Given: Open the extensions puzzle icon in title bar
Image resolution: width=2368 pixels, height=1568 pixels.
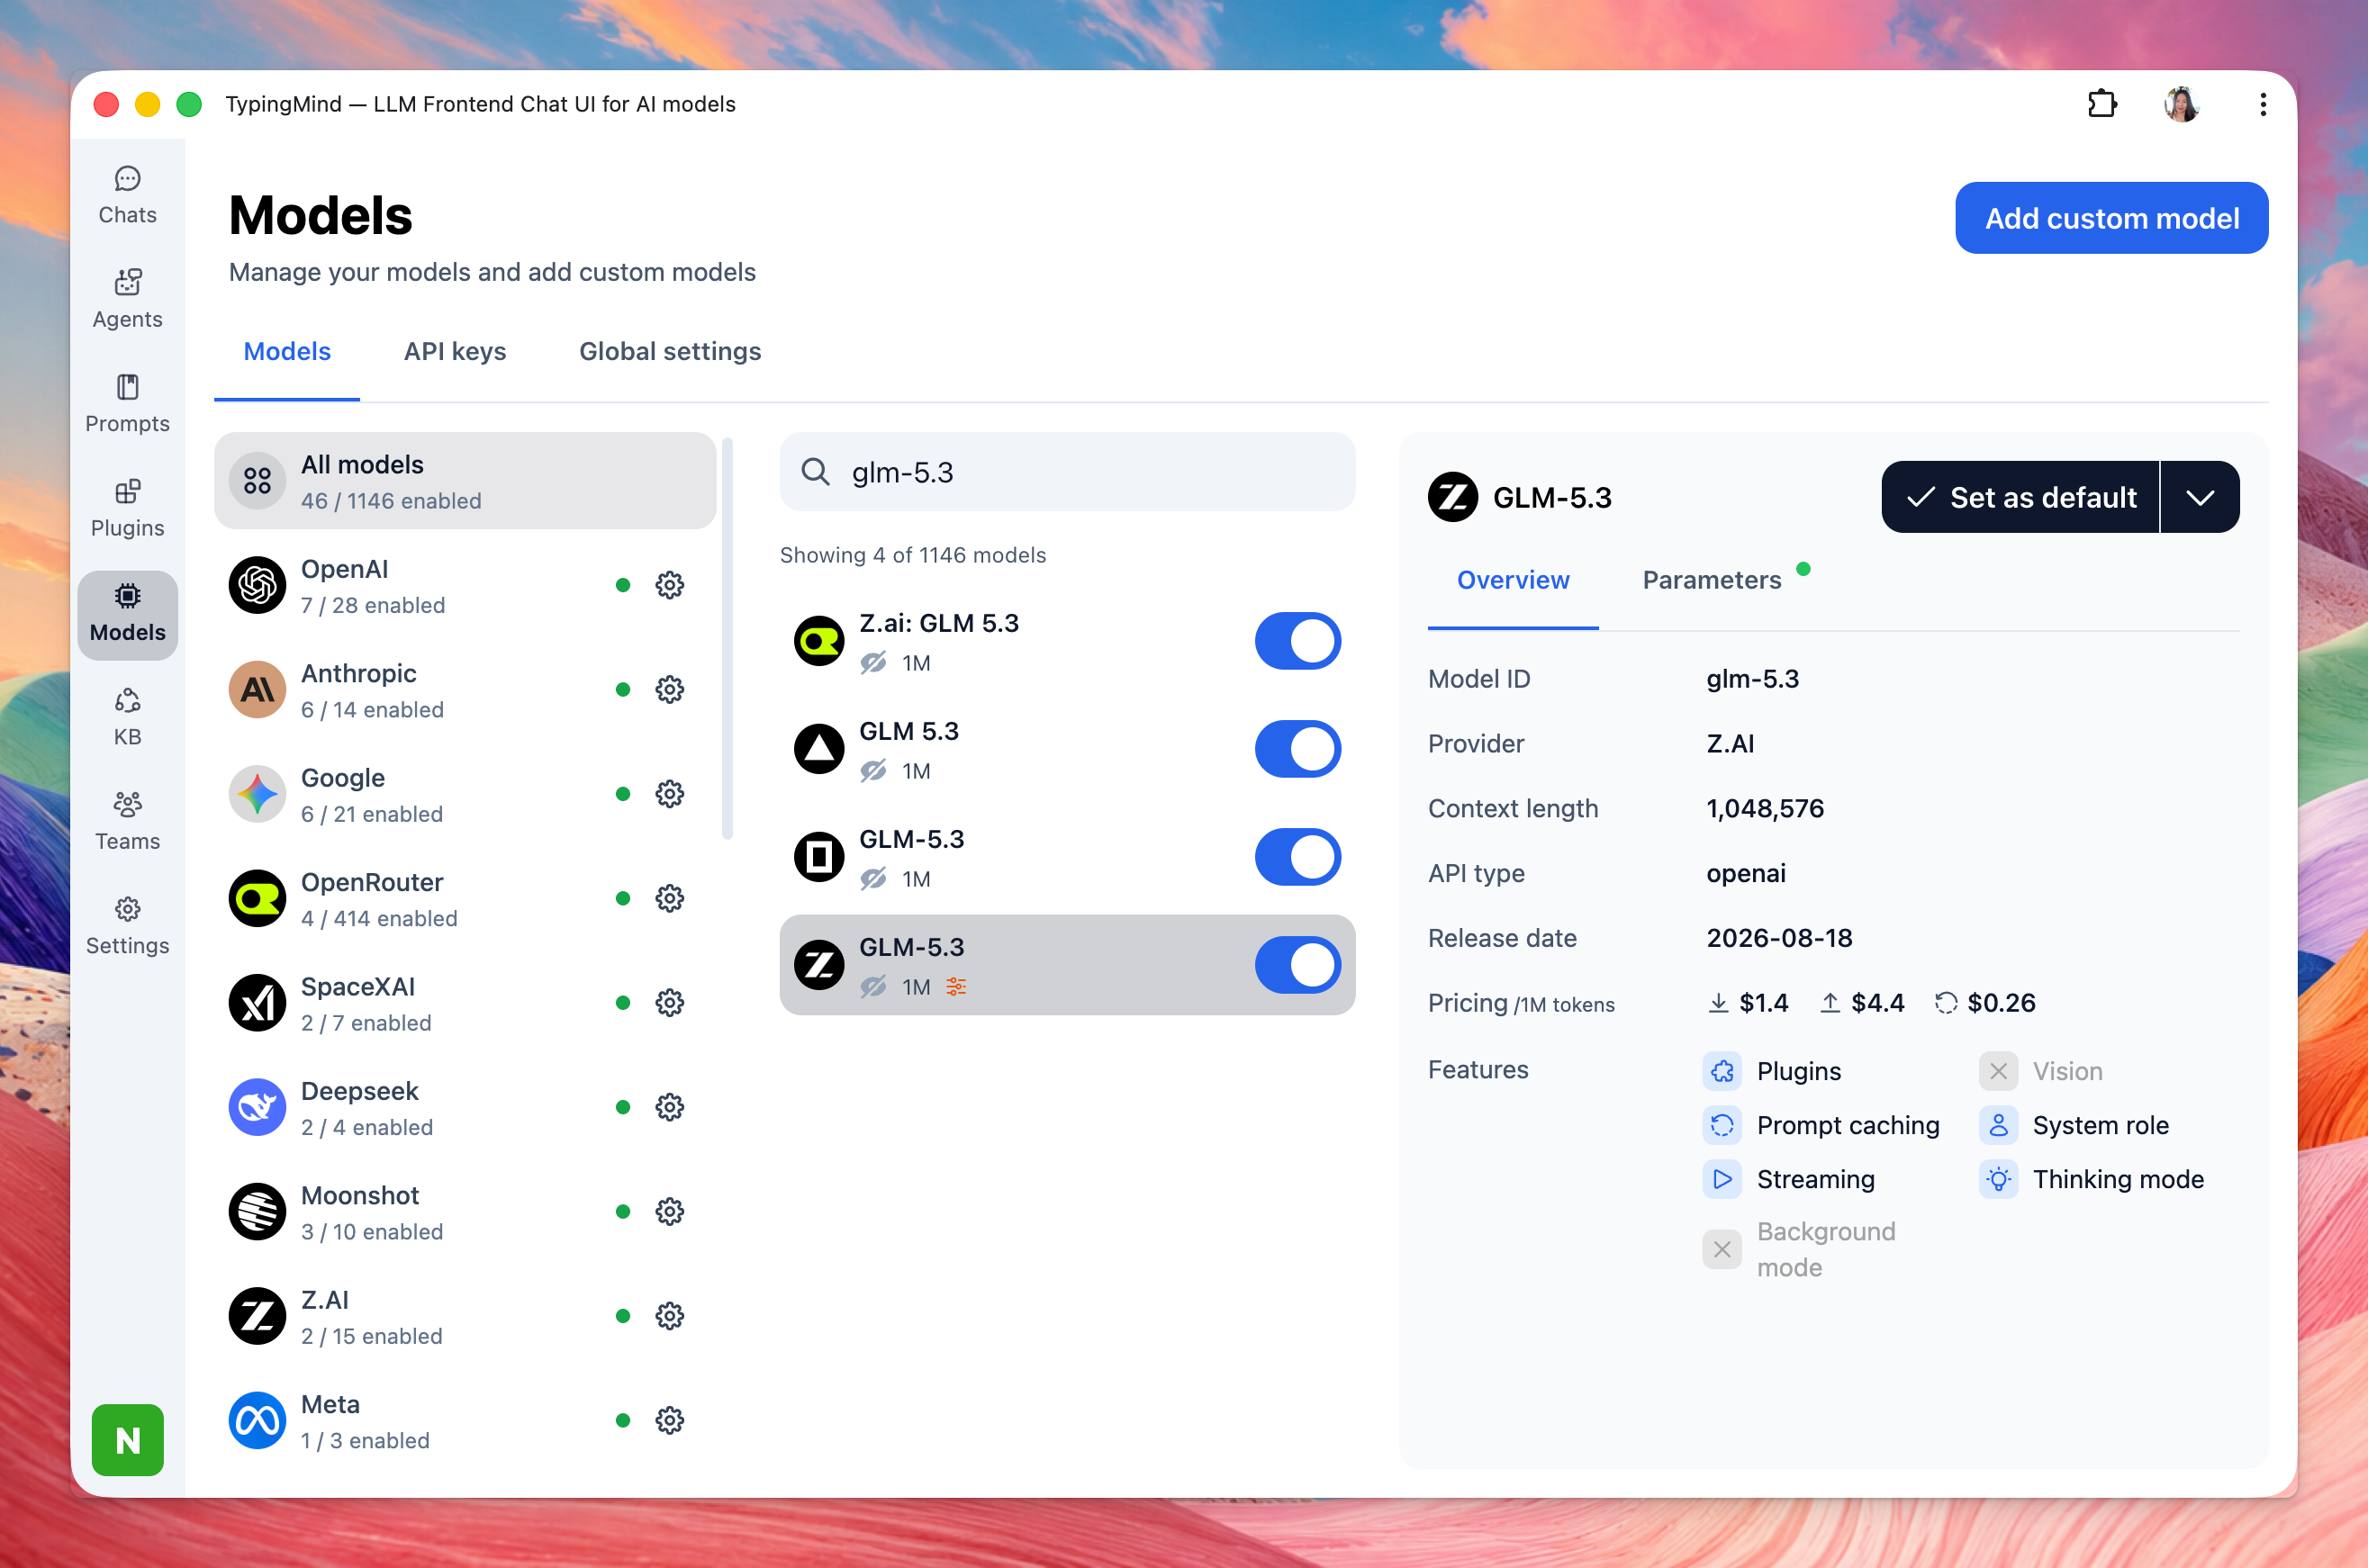Looking at the screenshot, I should [2102, 104].
